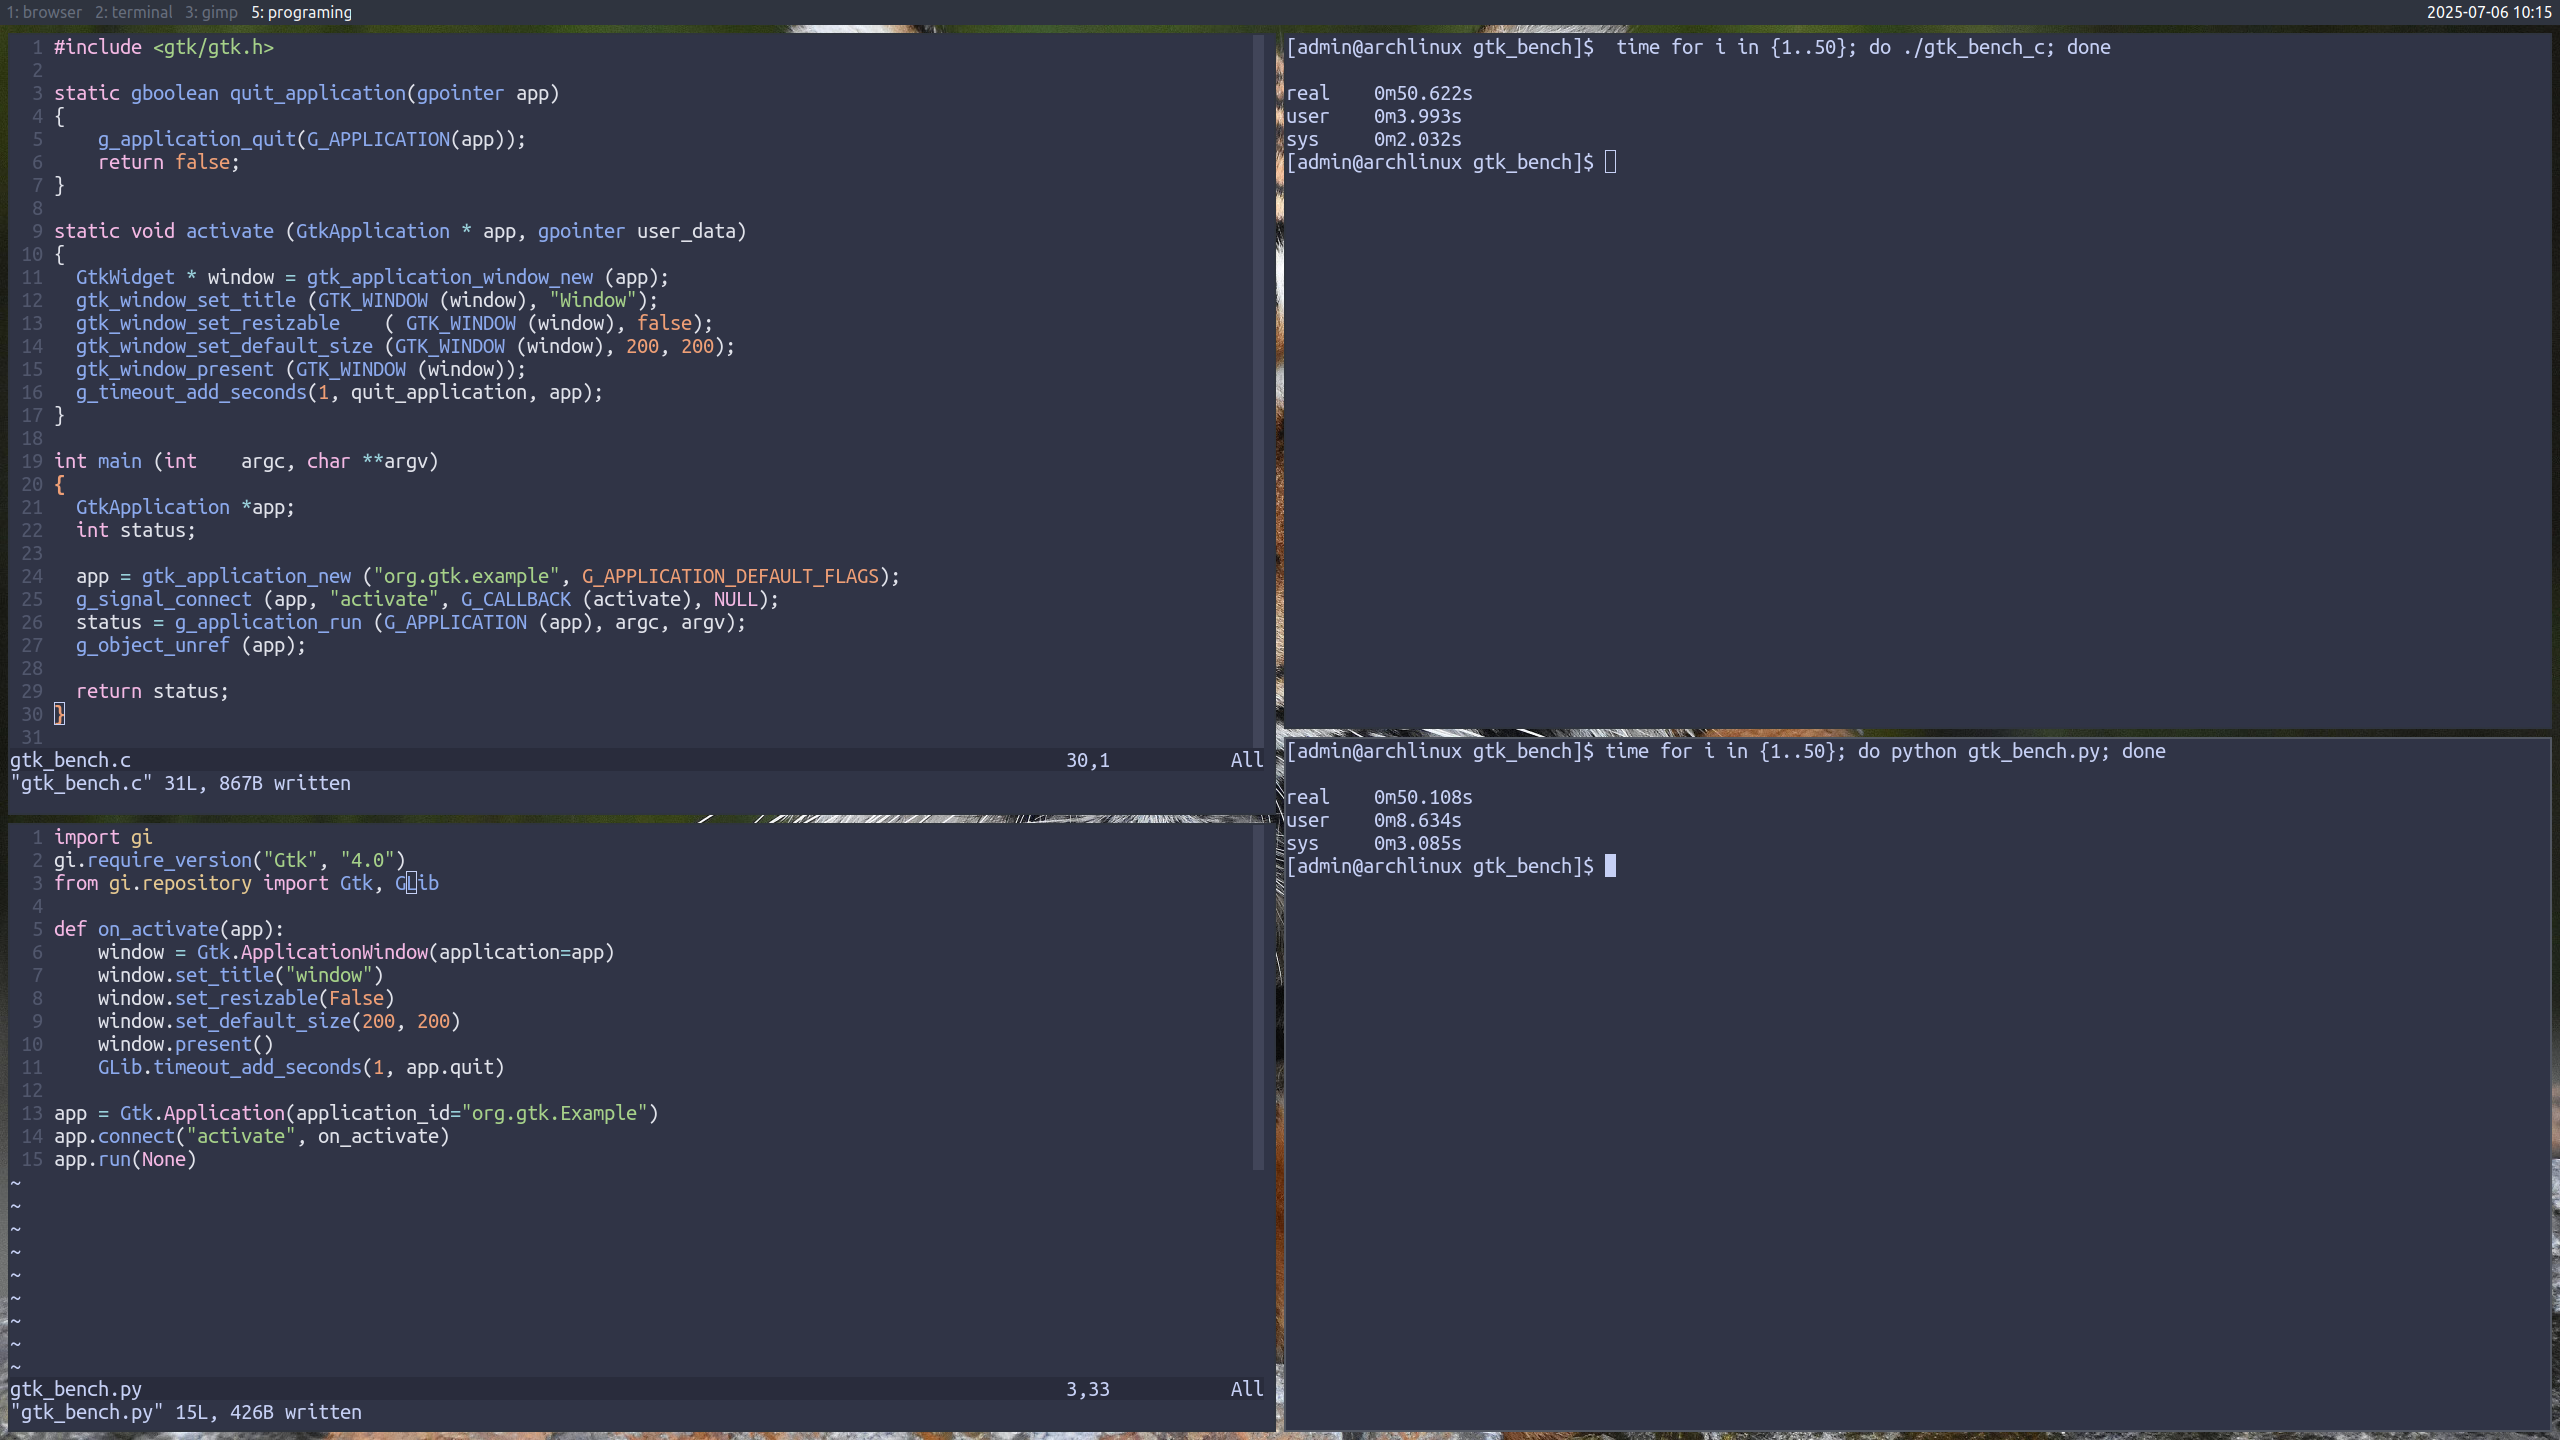
Task: Click g_object_unref on line 27
Action: tap(153, 645)
